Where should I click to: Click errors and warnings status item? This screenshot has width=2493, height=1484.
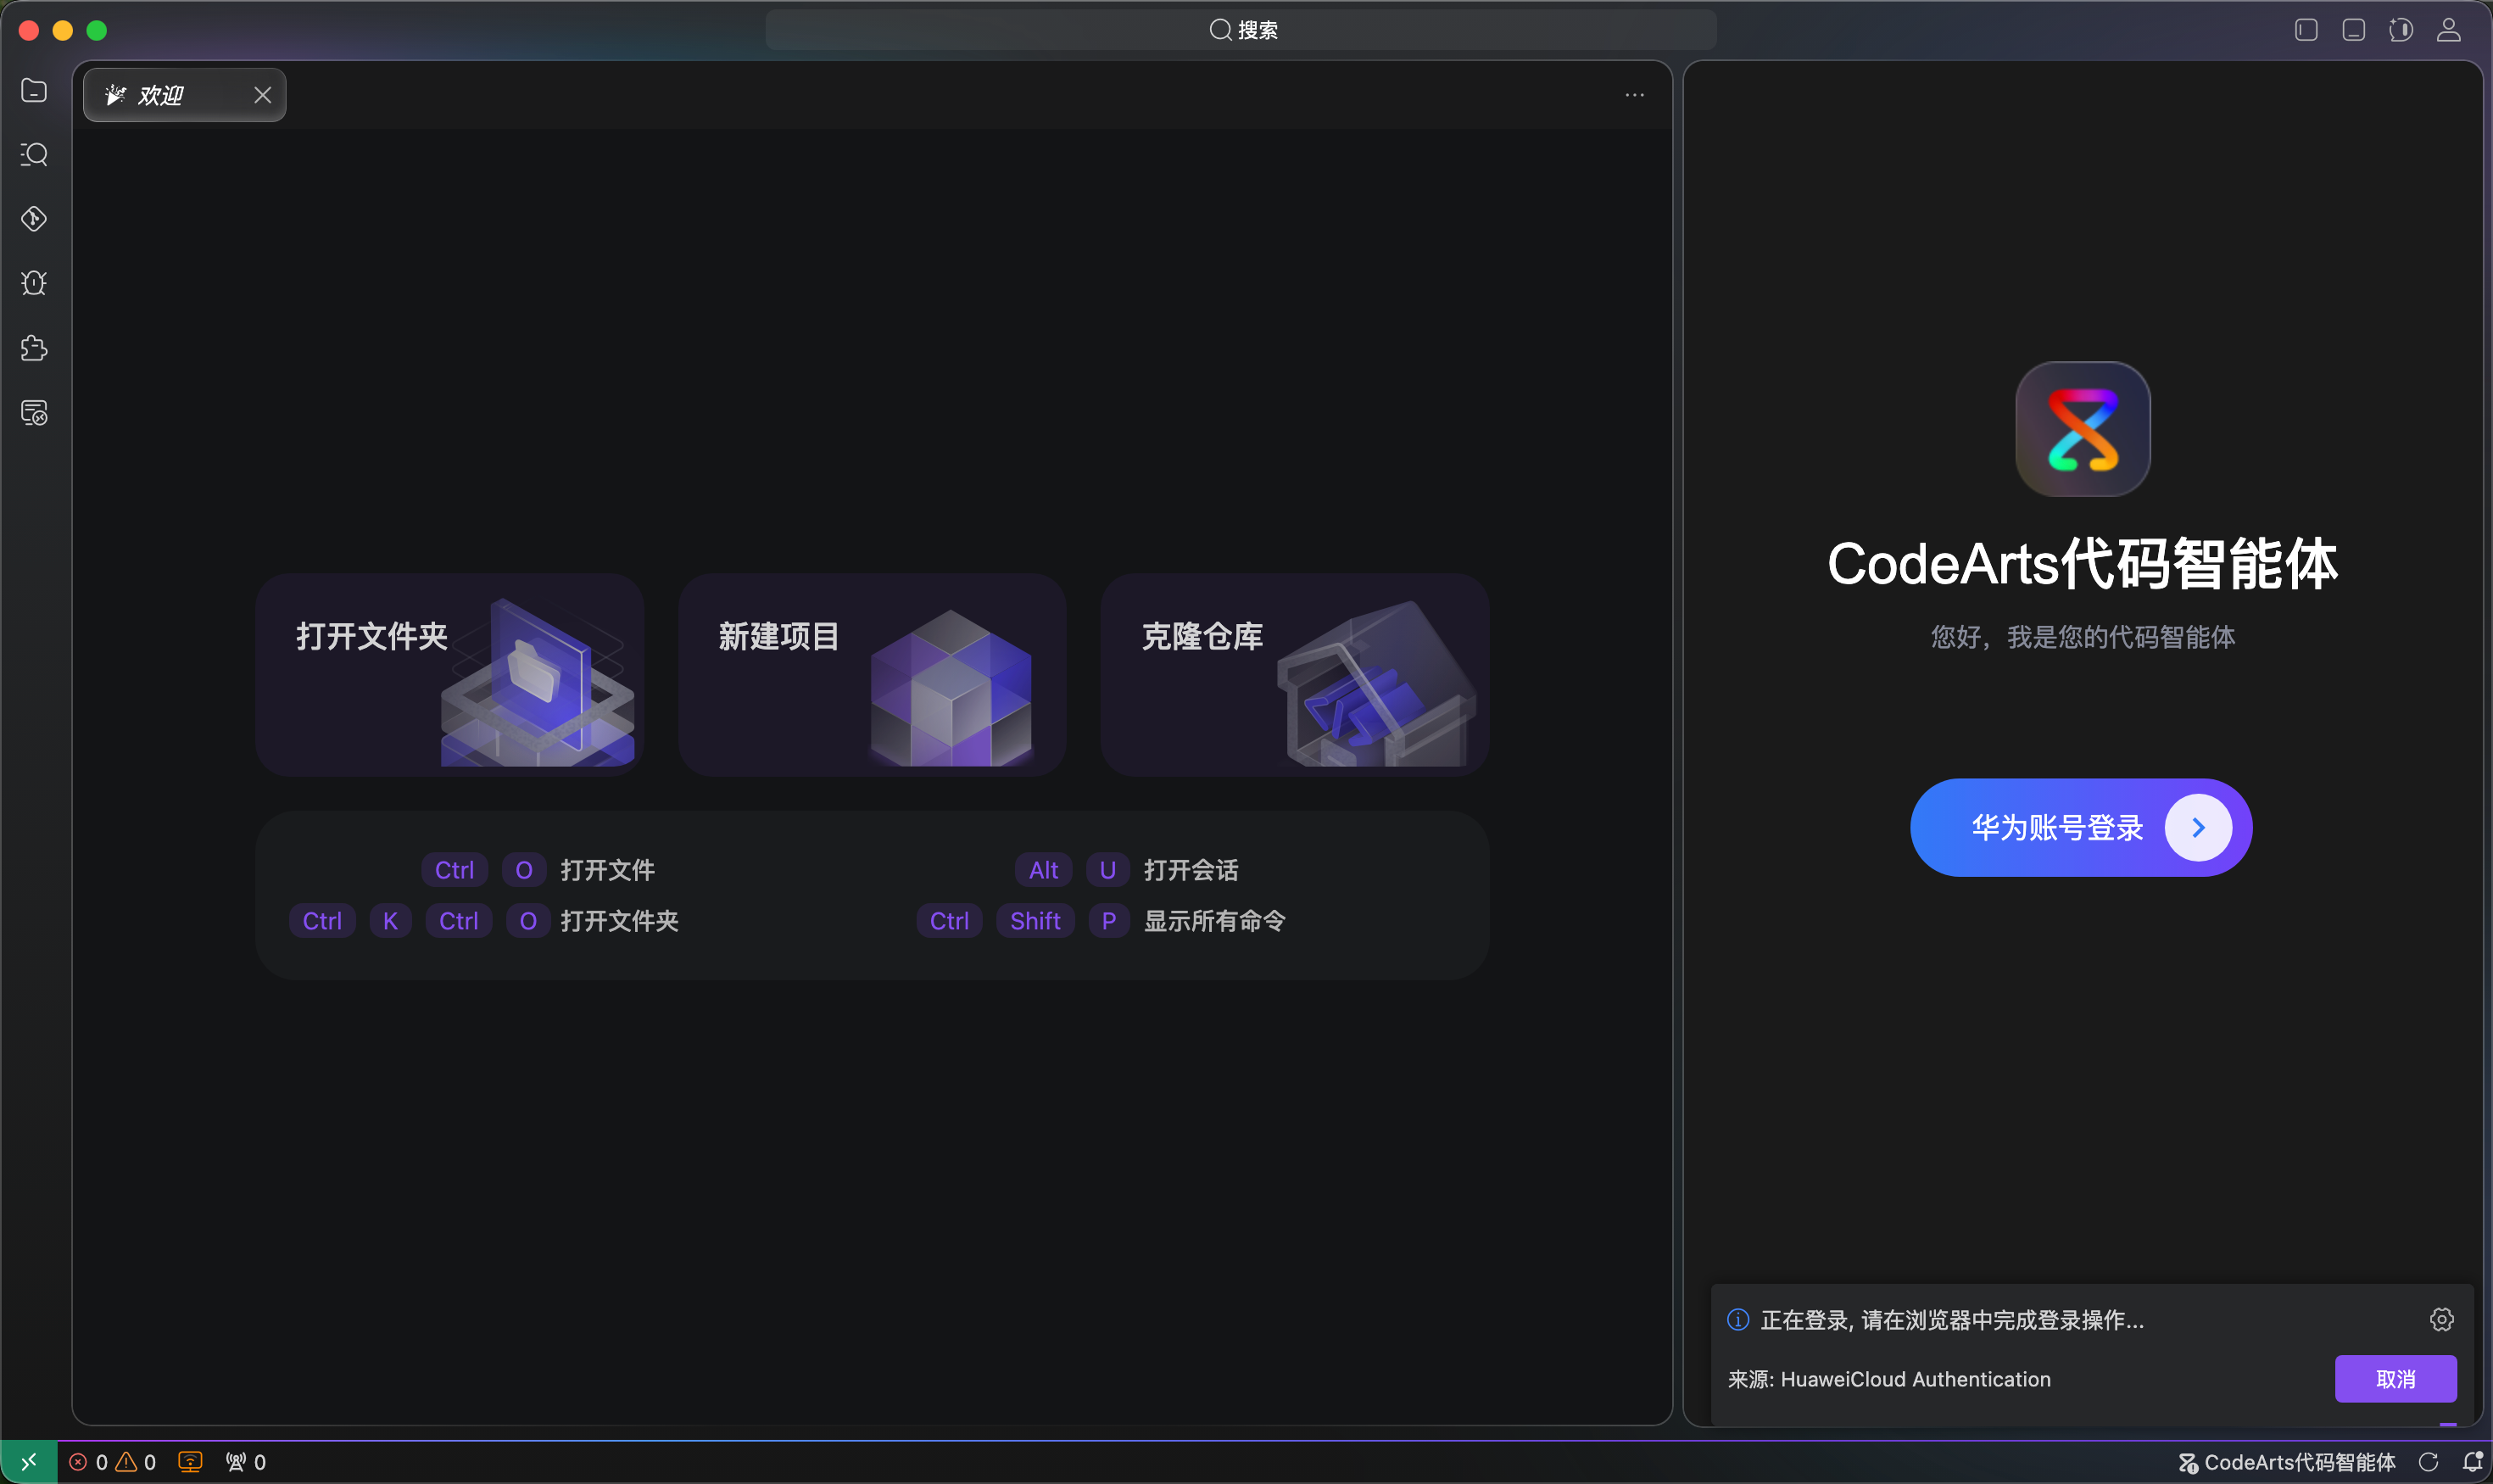pyautogui.click(x=112, y=1462)
